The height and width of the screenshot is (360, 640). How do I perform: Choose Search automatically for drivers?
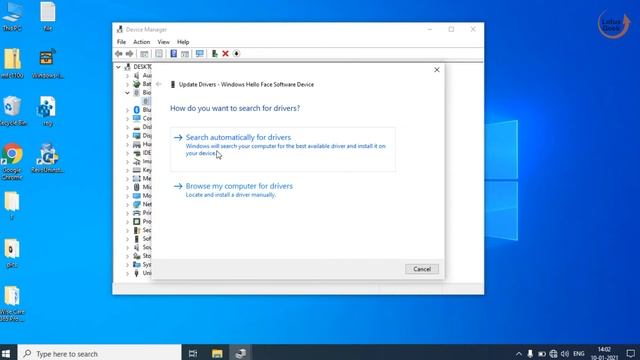click(282, 149)
